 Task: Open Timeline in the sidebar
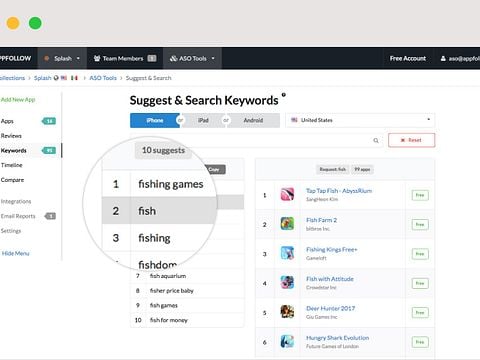point(11,165)
